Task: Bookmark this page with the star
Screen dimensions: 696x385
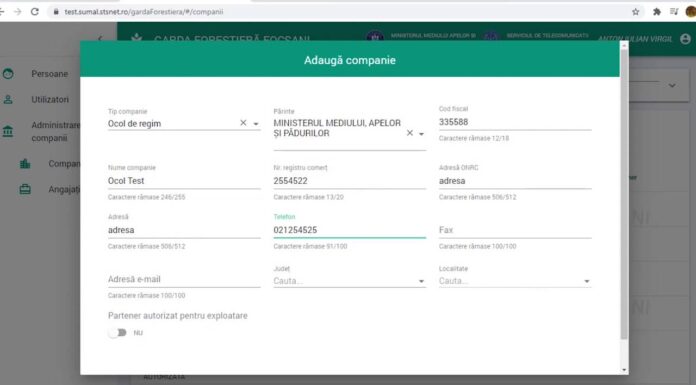Action: tap(636, 12)
